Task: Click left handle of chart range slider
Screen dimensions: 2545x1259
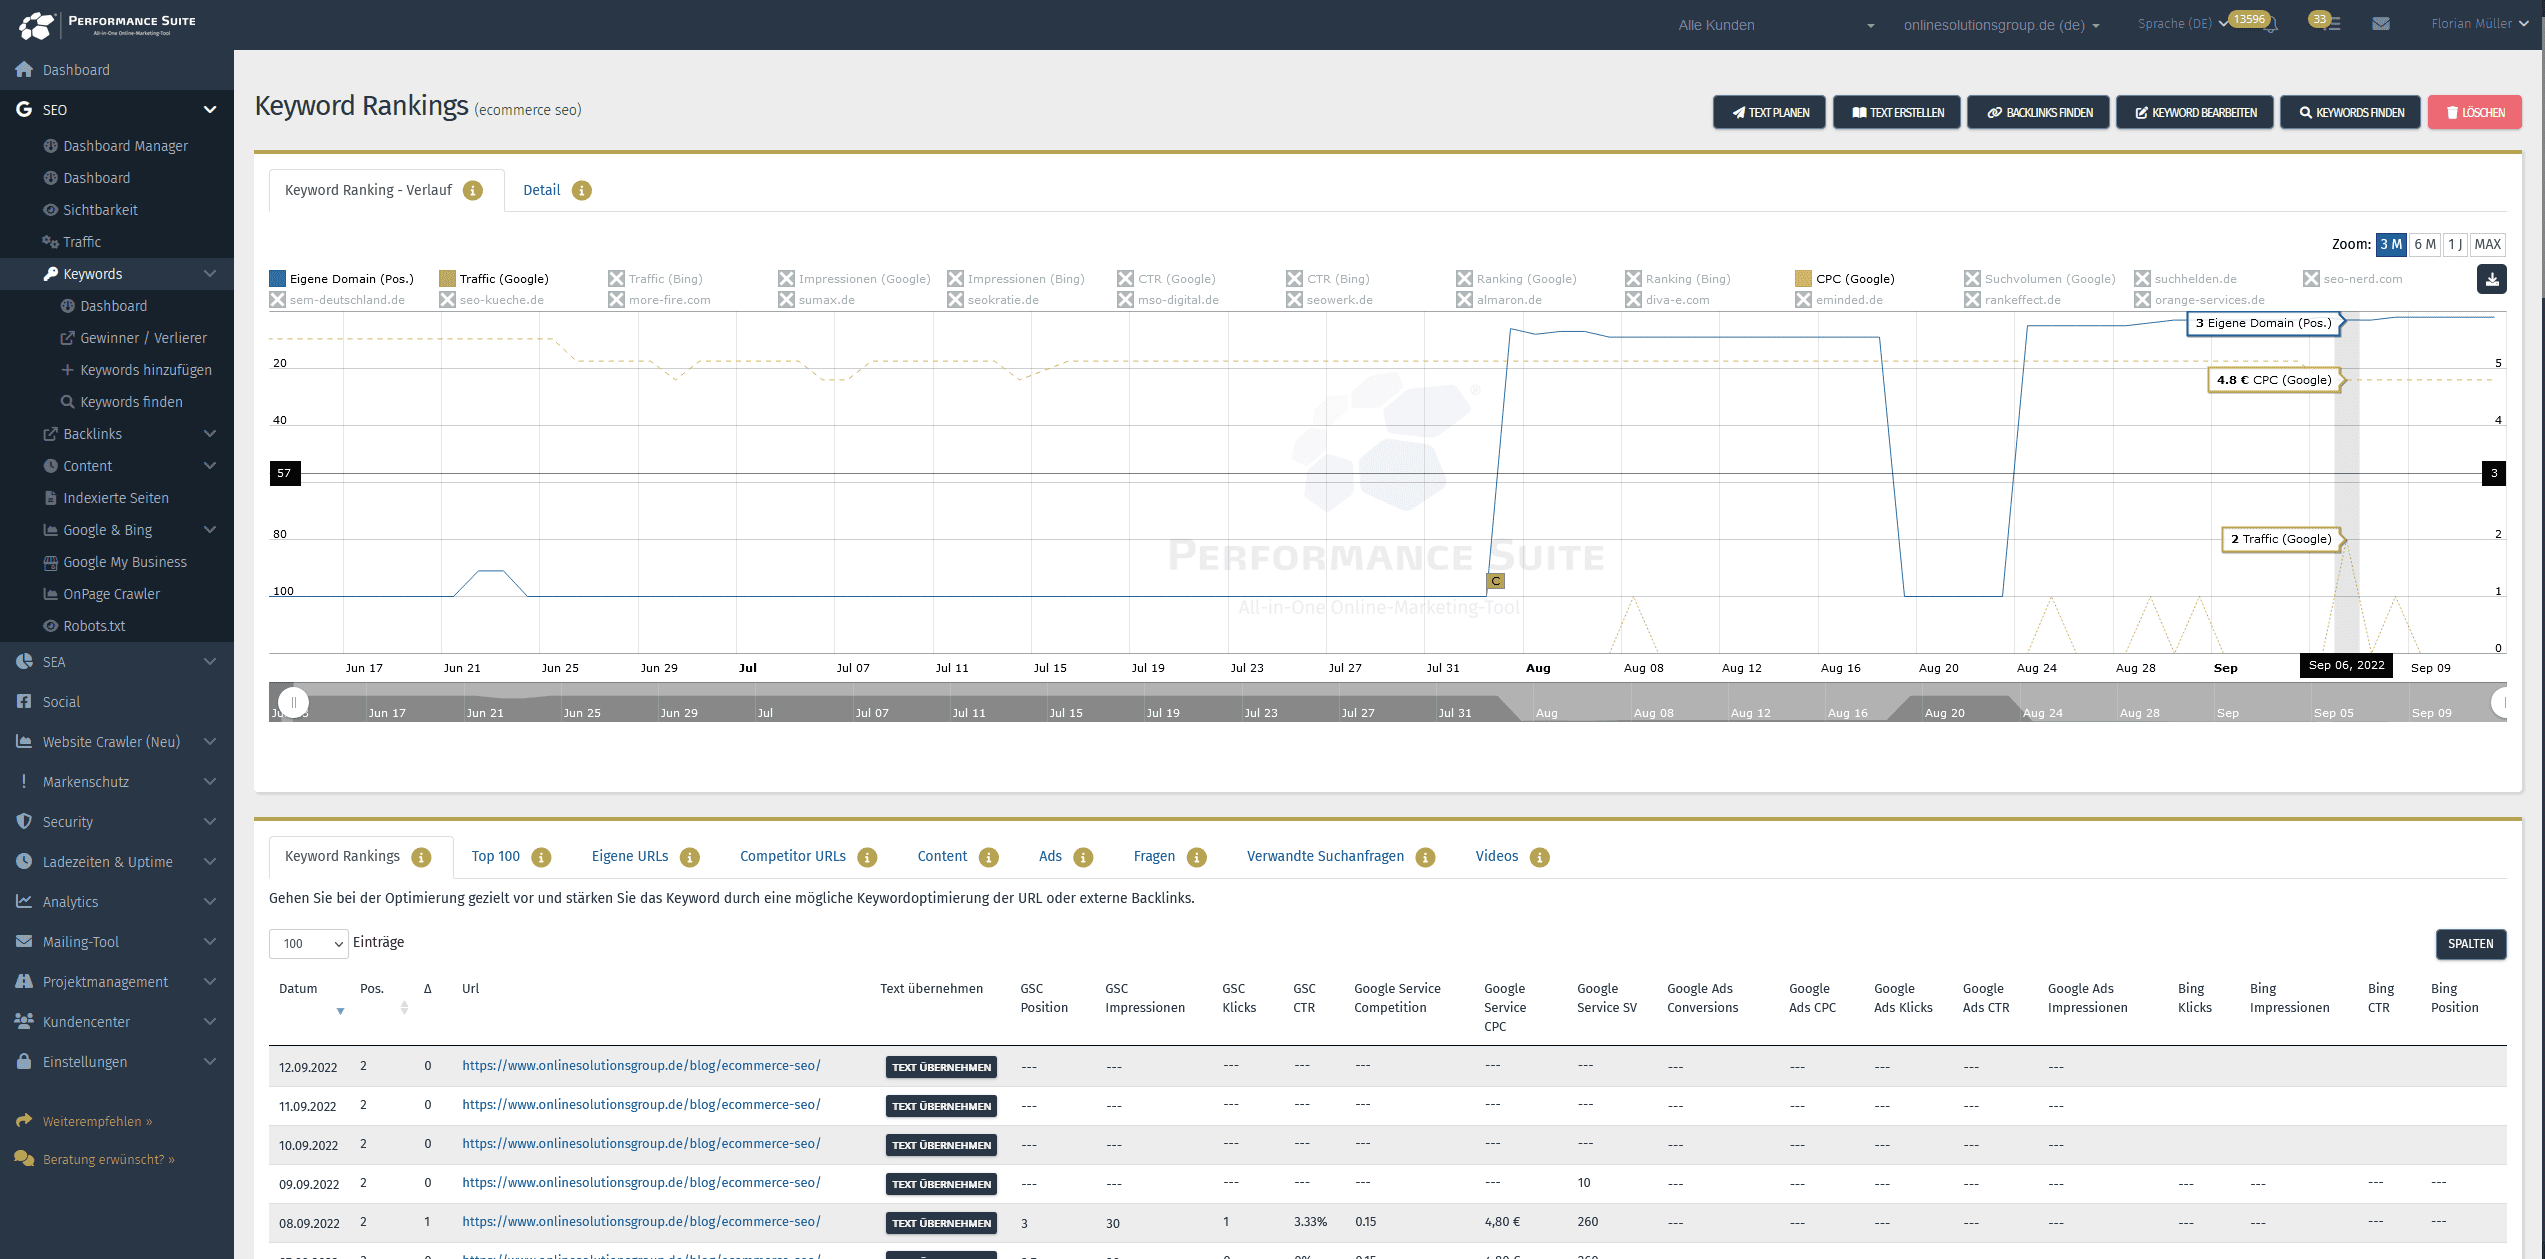Action: click(293, 702)
